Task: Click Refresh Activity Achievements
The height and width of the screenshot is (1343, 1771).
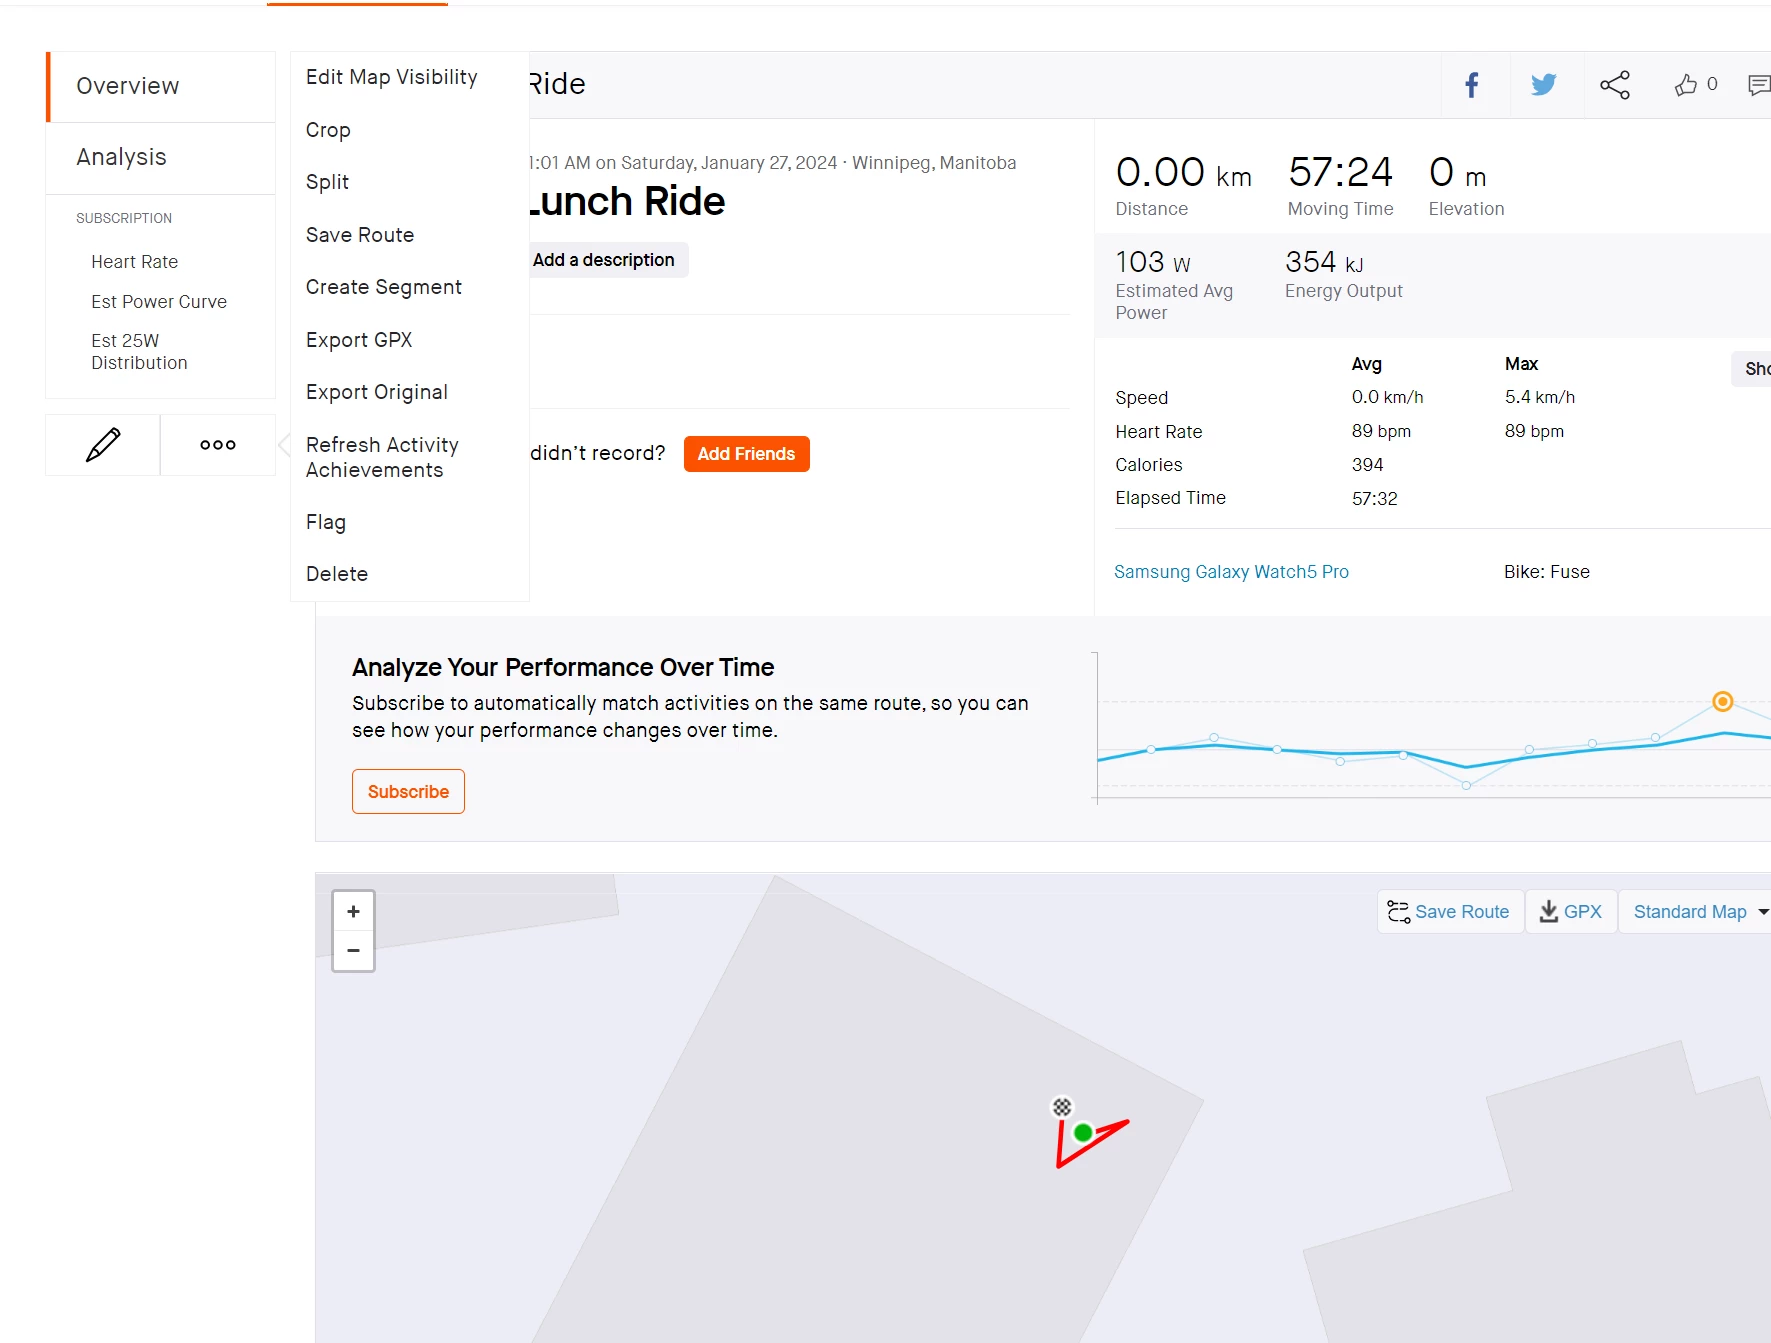Action: coord(382,457)
